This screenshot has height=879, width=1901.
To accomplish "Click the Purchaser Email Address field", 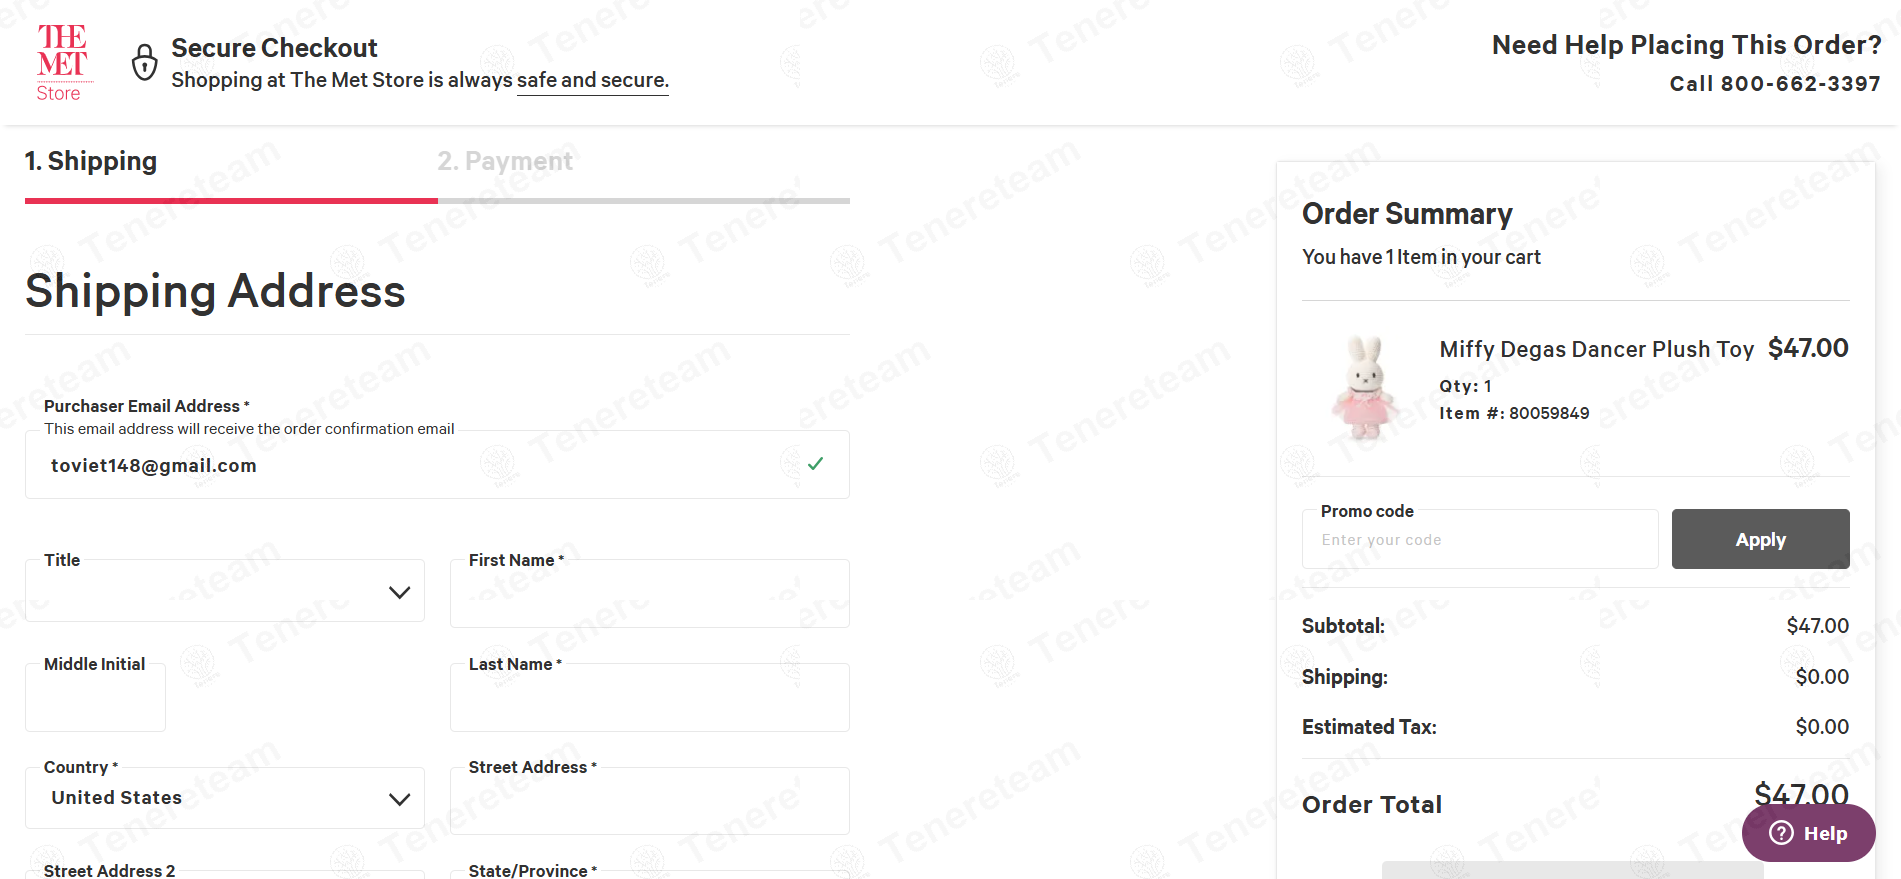I will point(410,466).
